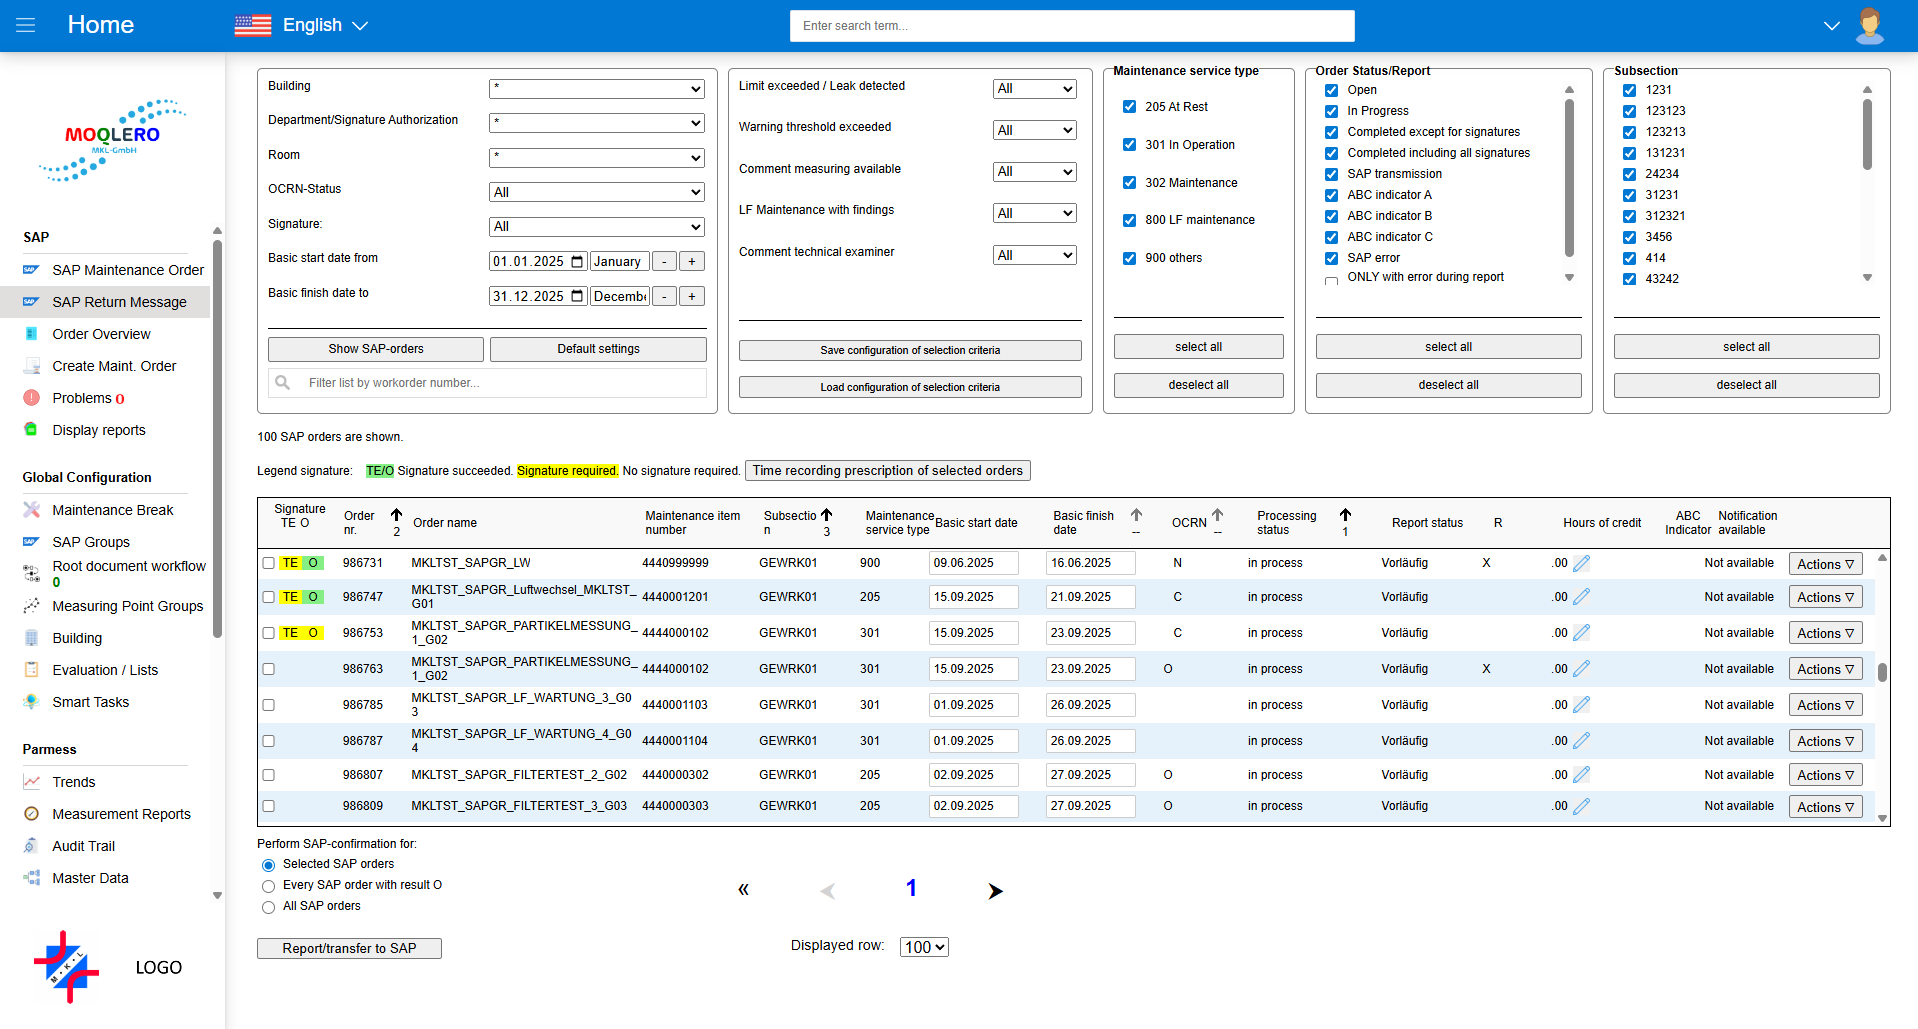Go to Master Data in the sidebar

point(91,878)
